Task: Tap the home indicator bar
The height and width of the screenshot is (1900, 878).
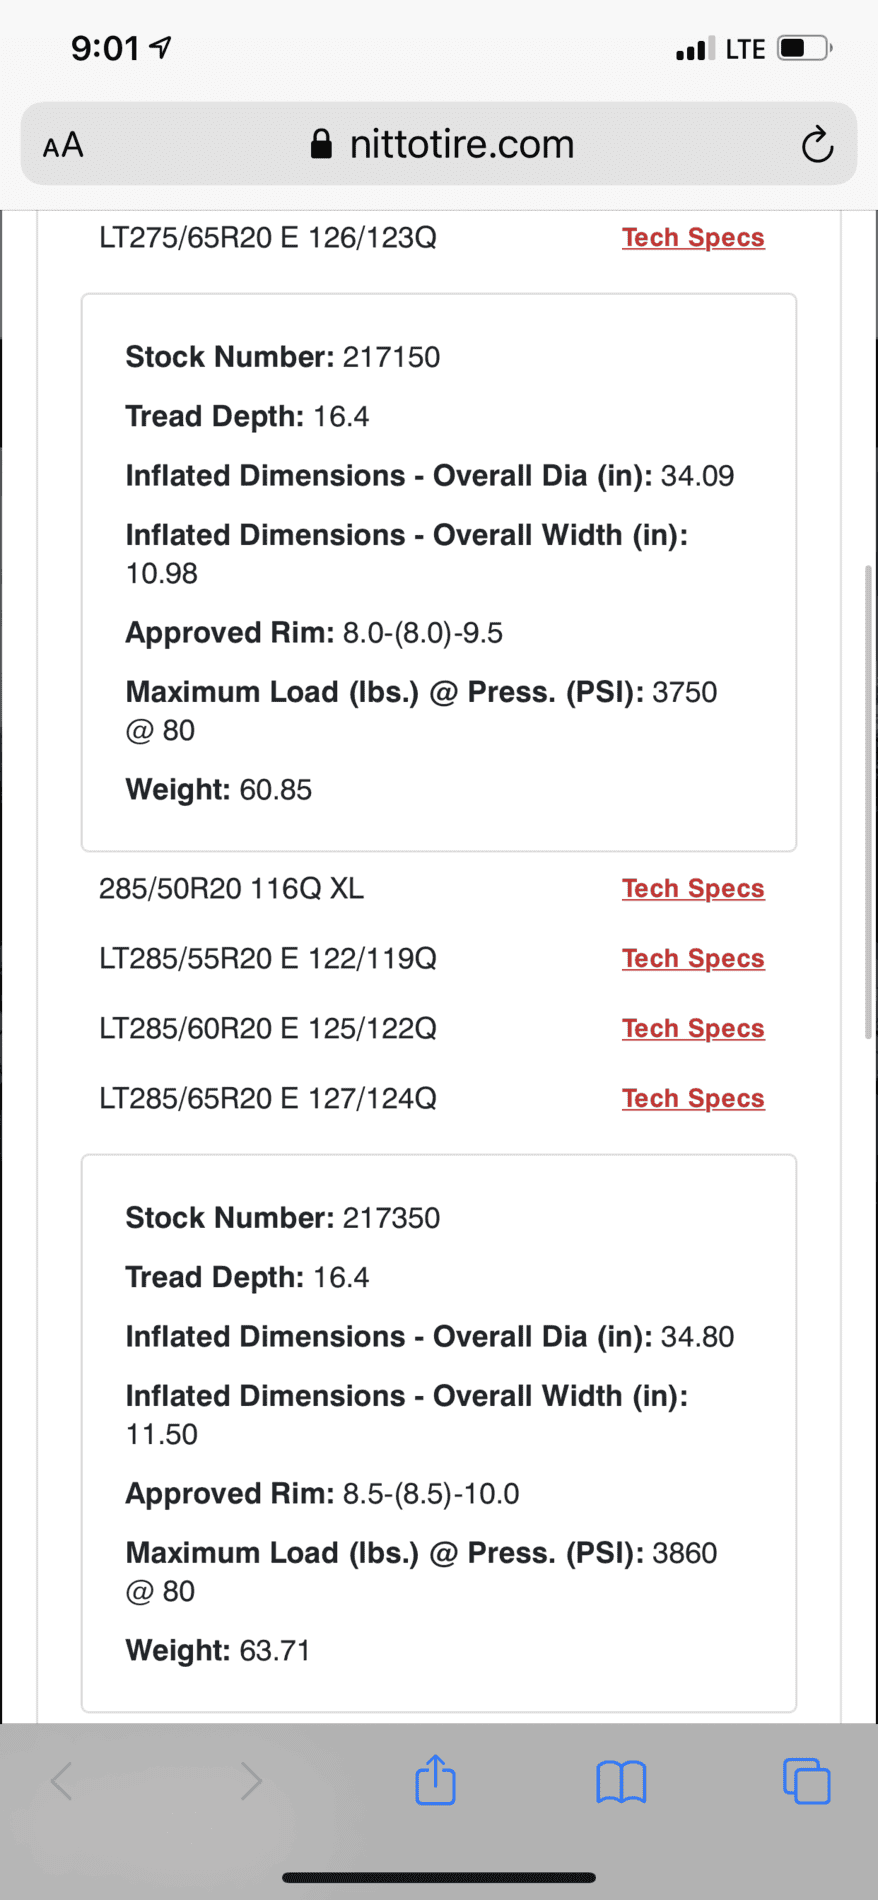Action: point(439,1877)
